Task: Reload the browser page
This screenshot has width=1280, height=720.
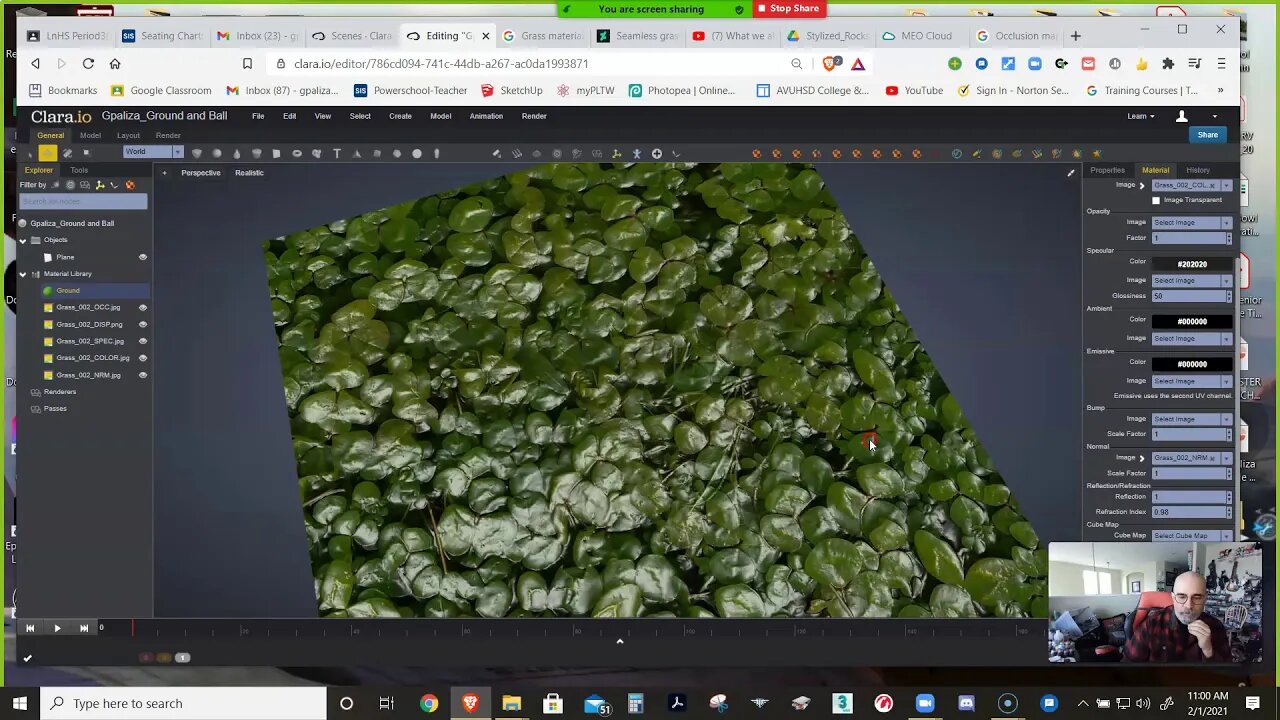Action: coord(88,64)
